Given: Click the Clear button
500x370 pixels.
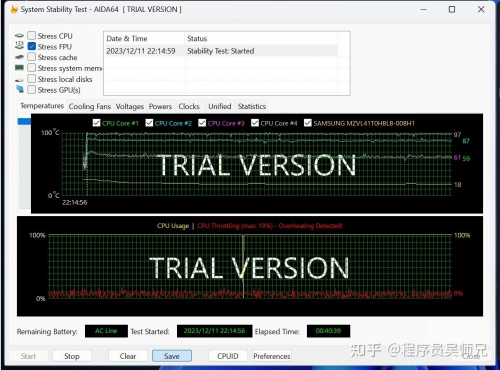Looking at the screenshot, I should pyautogui.click(x=128, y=356).
